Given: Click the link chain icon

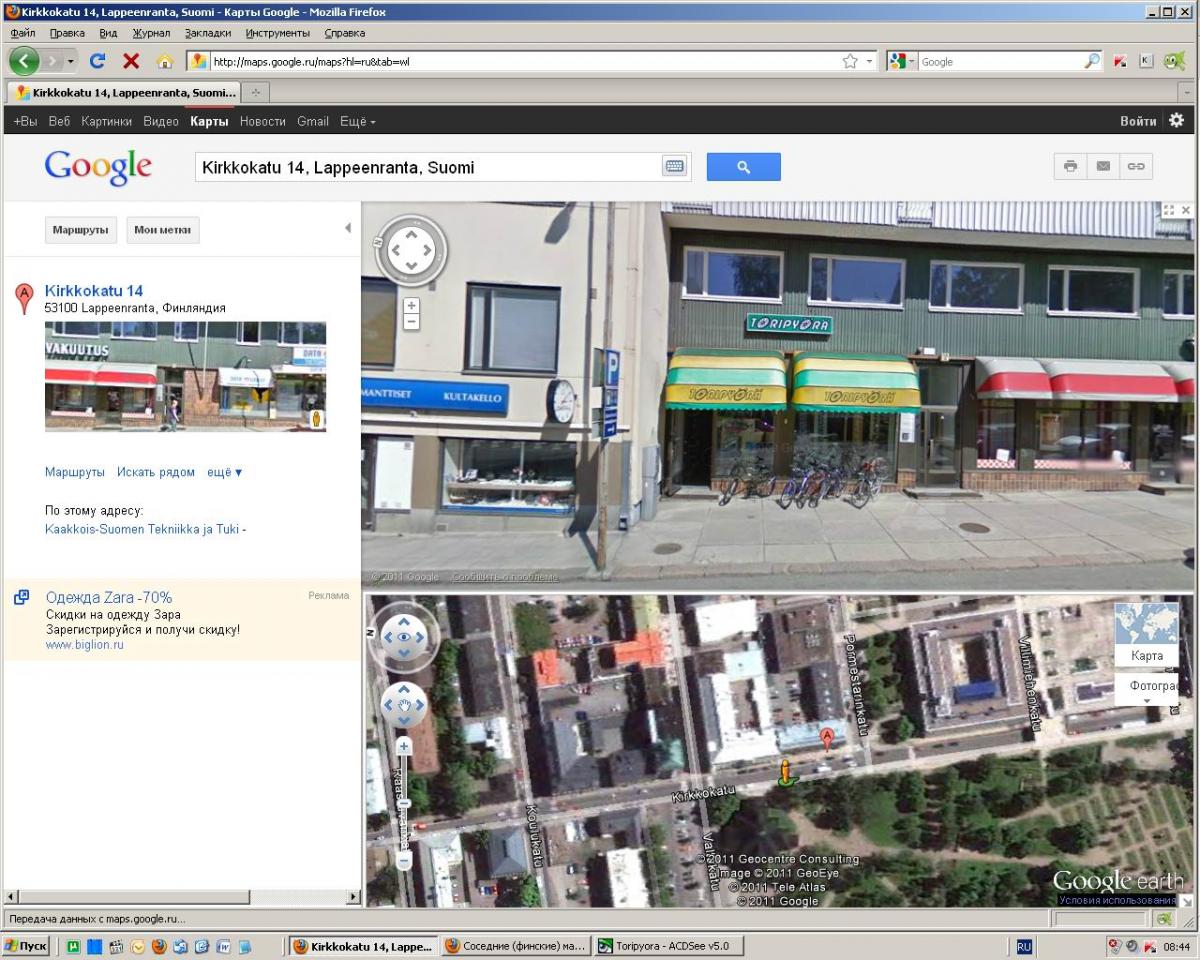Looking at the screenshot, I should [x=1136, y=166].
